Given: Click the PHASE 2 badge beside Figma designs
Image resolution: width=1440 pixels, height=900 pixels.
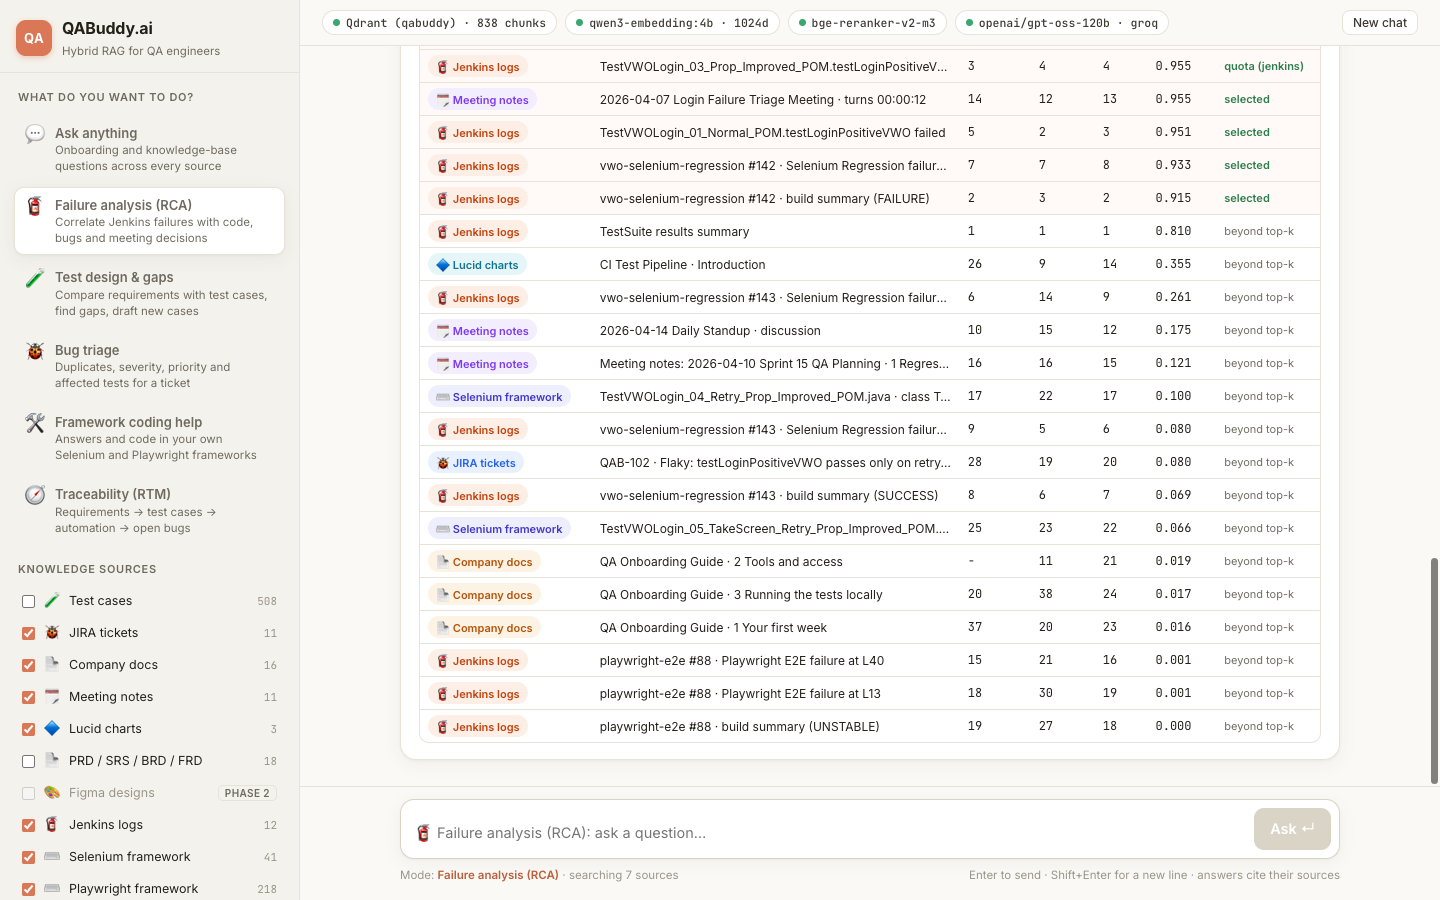Looking at the screenshot, I should click(247, 793).
